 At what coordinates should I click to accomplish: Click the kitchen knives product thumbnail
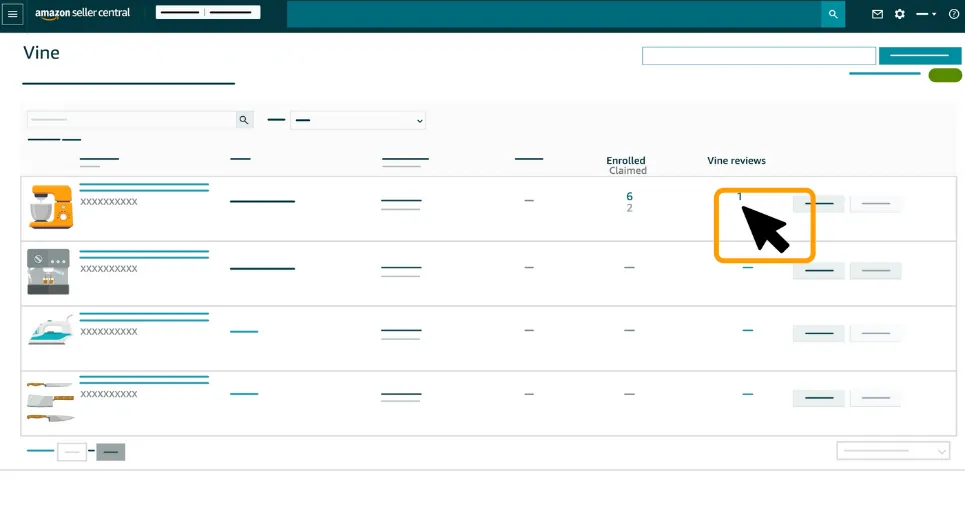point(49,400)
